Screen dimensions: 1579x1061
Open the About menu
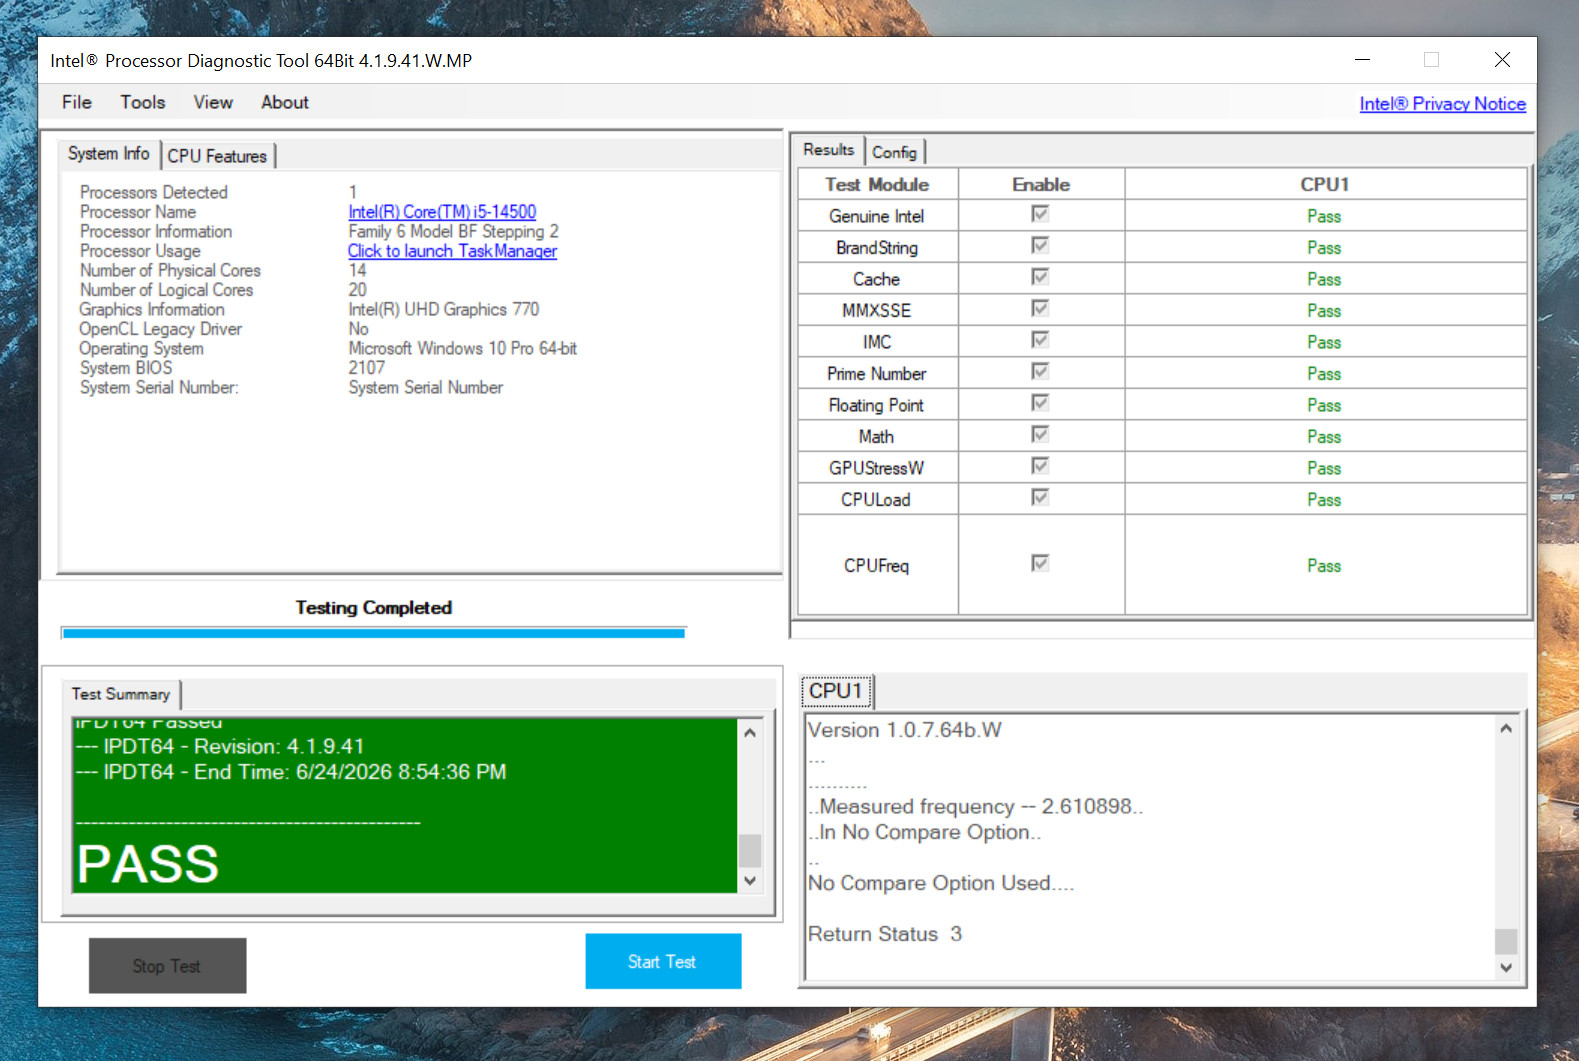point(285,102)
